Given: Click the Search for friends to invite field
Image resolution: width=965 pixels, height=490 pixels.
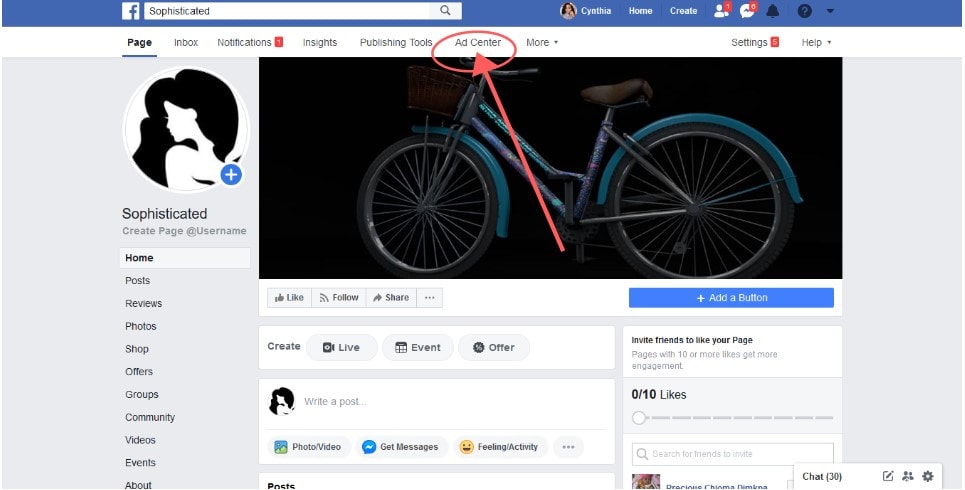Looking at the screenshot, I should 732,454.
